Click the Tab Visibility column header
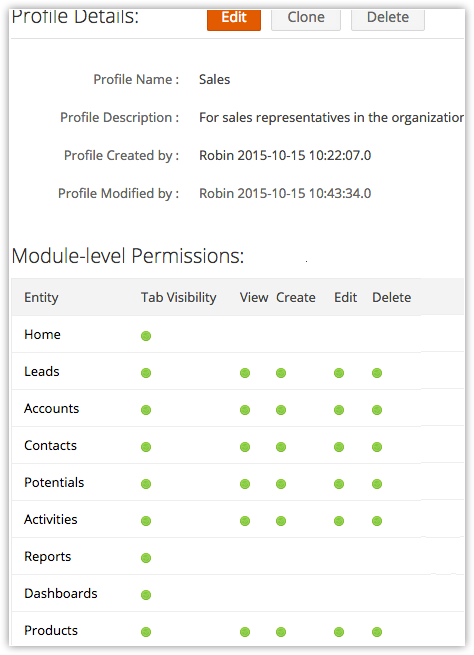Screen dimensions: 474x655 pyautogui.click(x=178, y=297)
